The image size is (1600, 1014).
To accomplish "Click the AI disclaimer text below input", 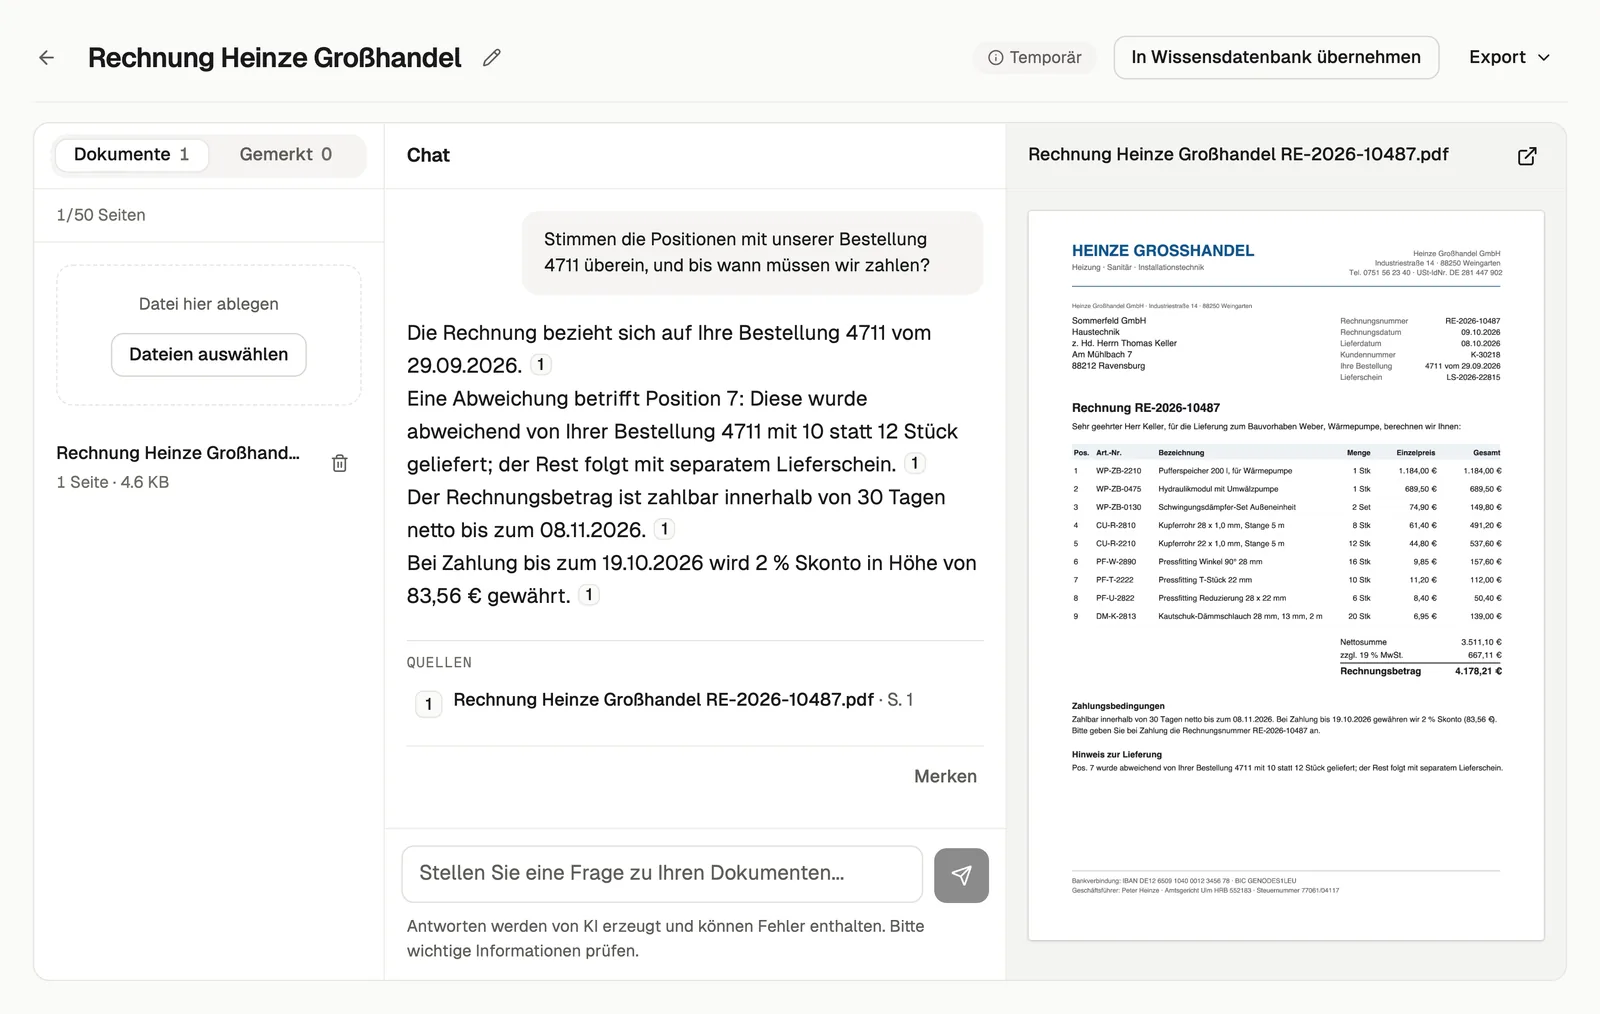I will click(665, 938).
